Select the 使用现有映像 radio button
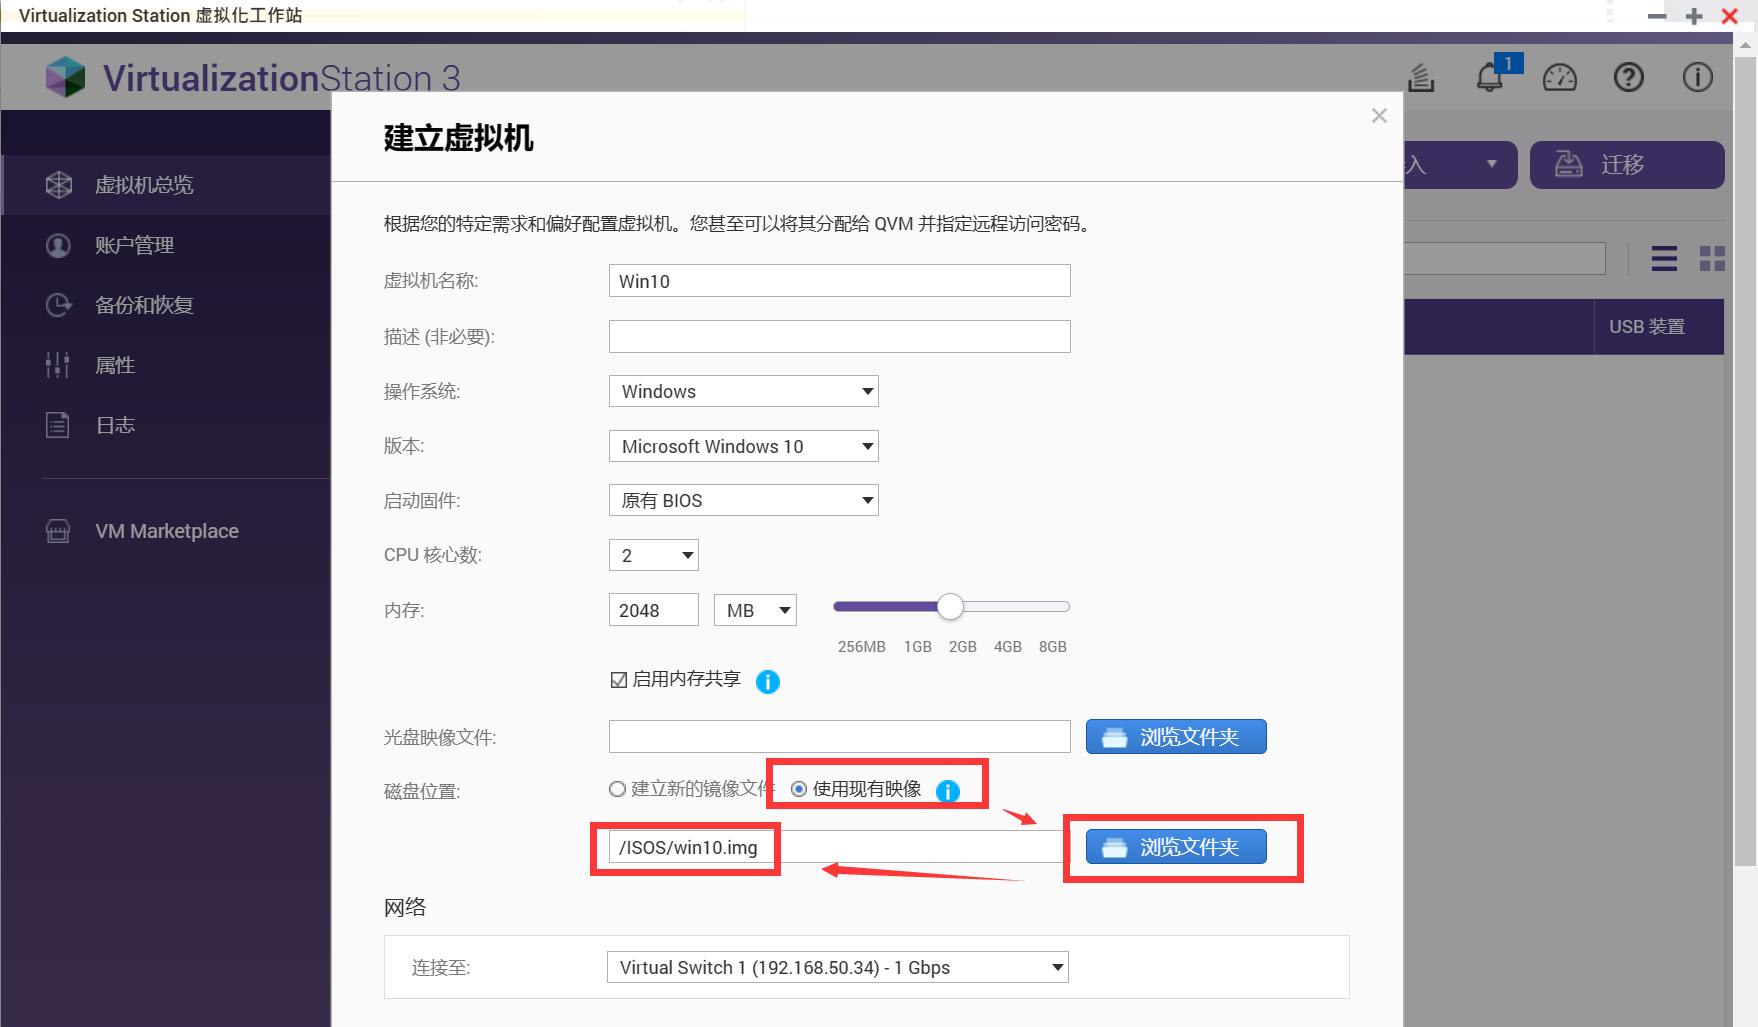This screenshot has height=1027, width=1758. (797, 789)
